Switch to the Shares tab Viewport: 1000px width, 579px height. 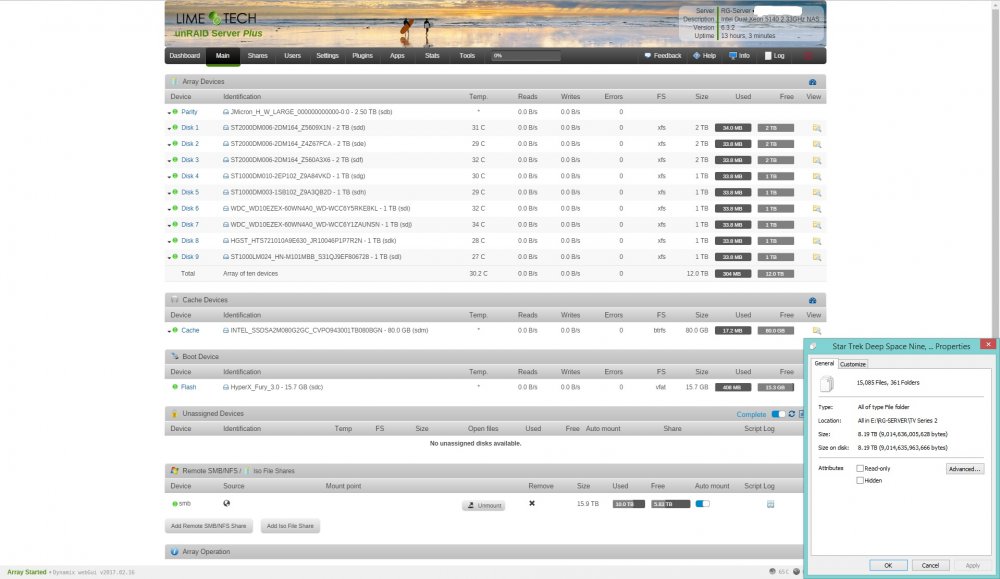click(258, 55)
